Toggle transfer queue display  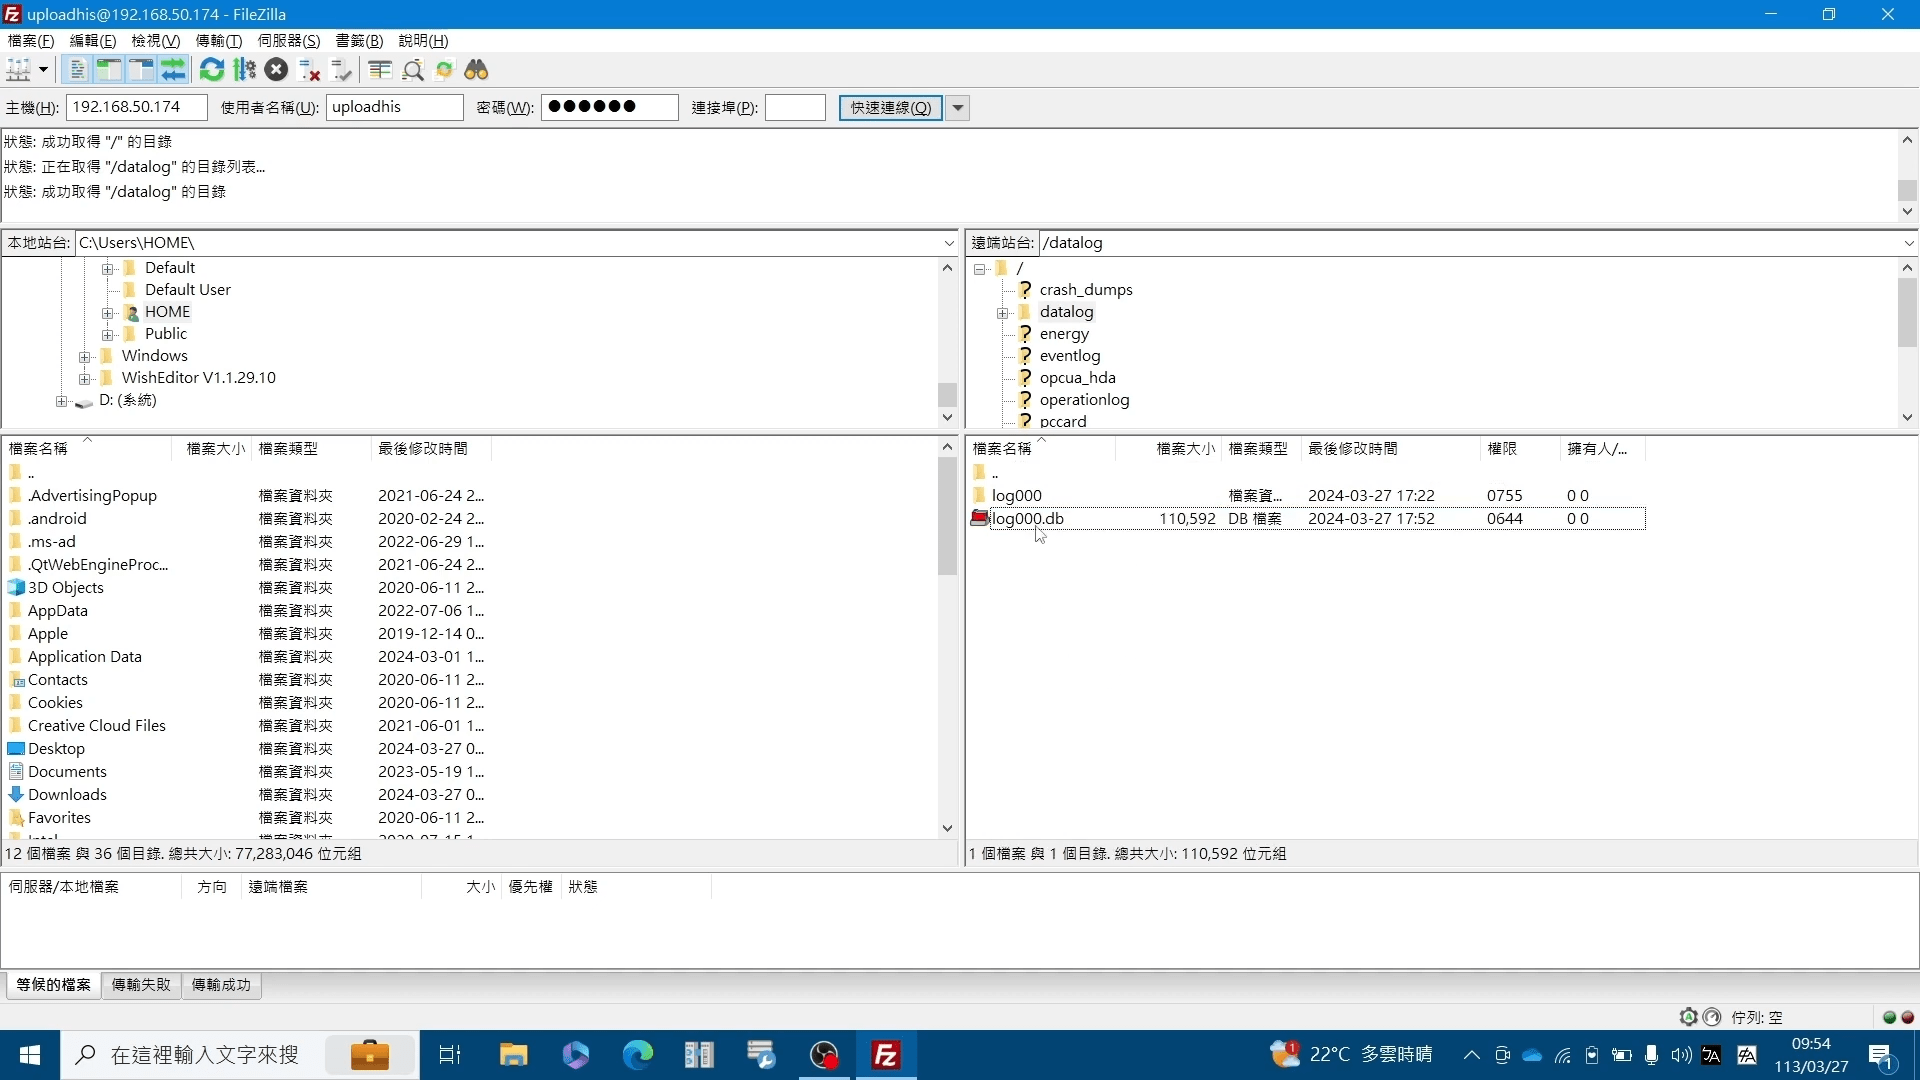tap(174, 70)
